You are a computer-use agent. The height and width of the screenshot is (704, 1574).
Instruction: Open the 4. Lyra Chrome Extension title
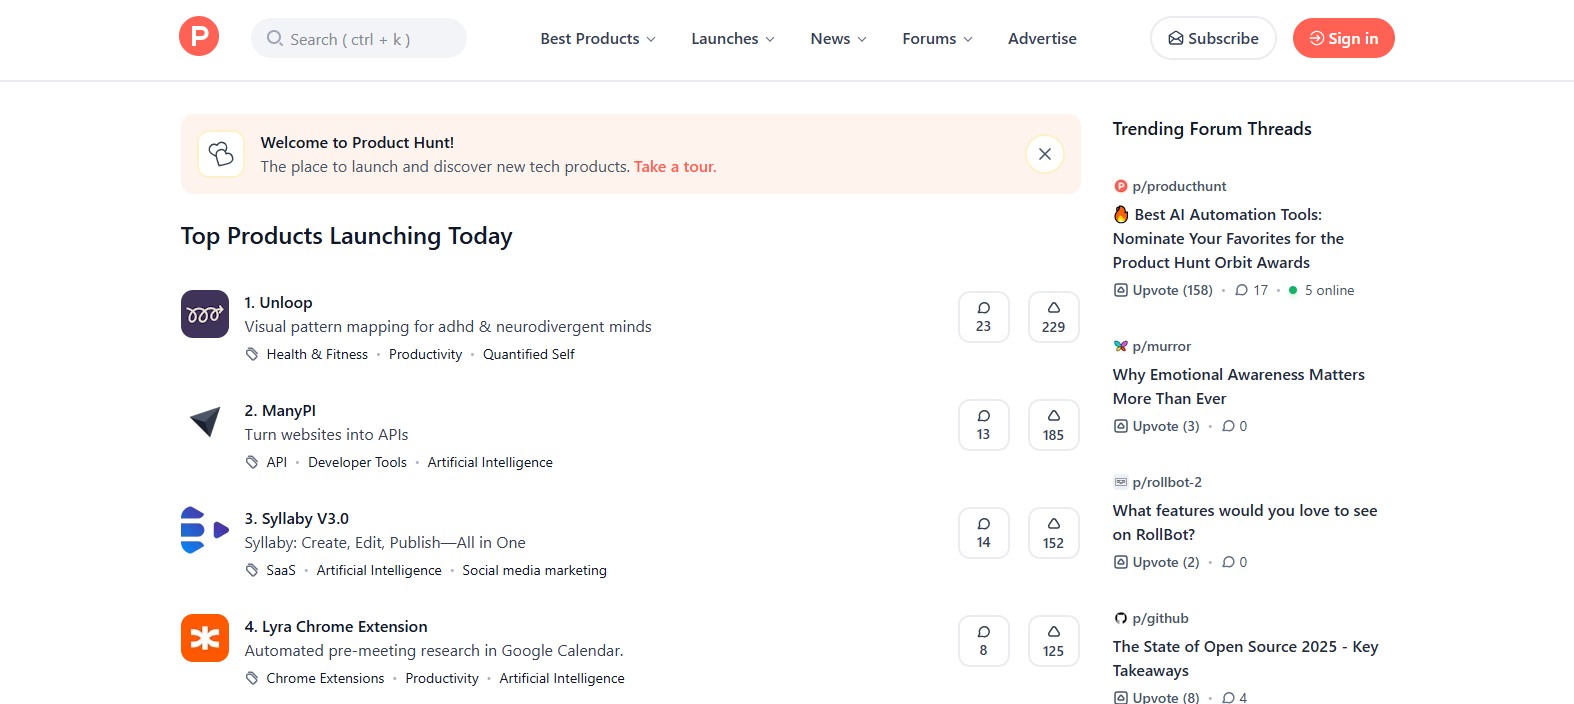[x=336, y=627]
